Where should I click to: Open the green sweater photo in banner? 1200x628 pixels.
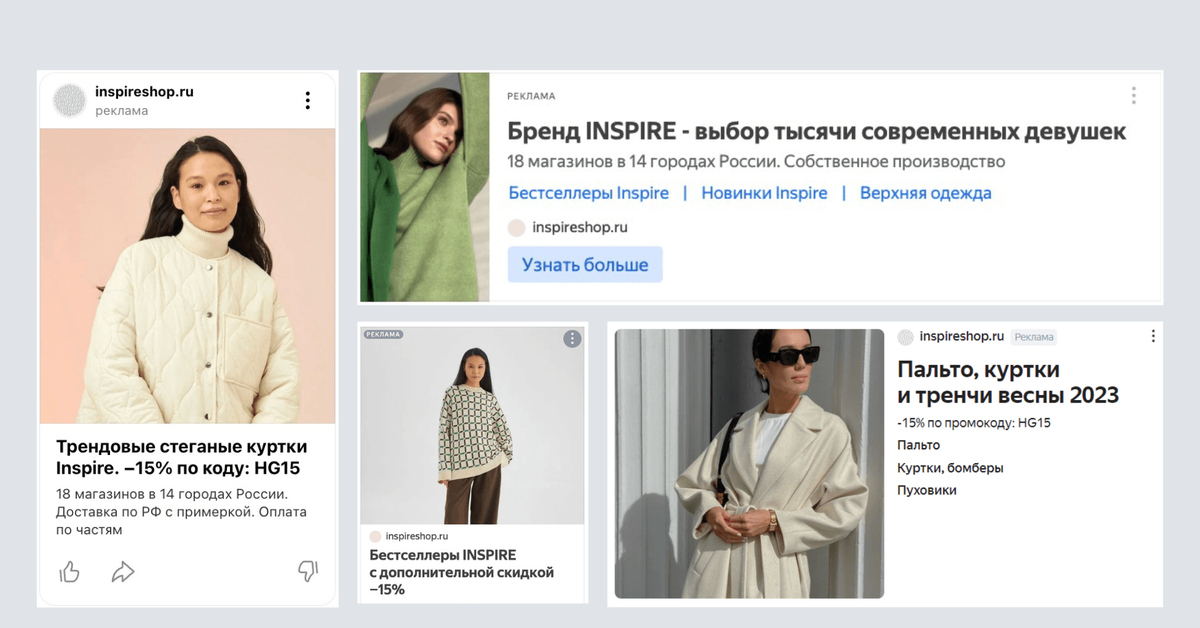coord(425,187)
